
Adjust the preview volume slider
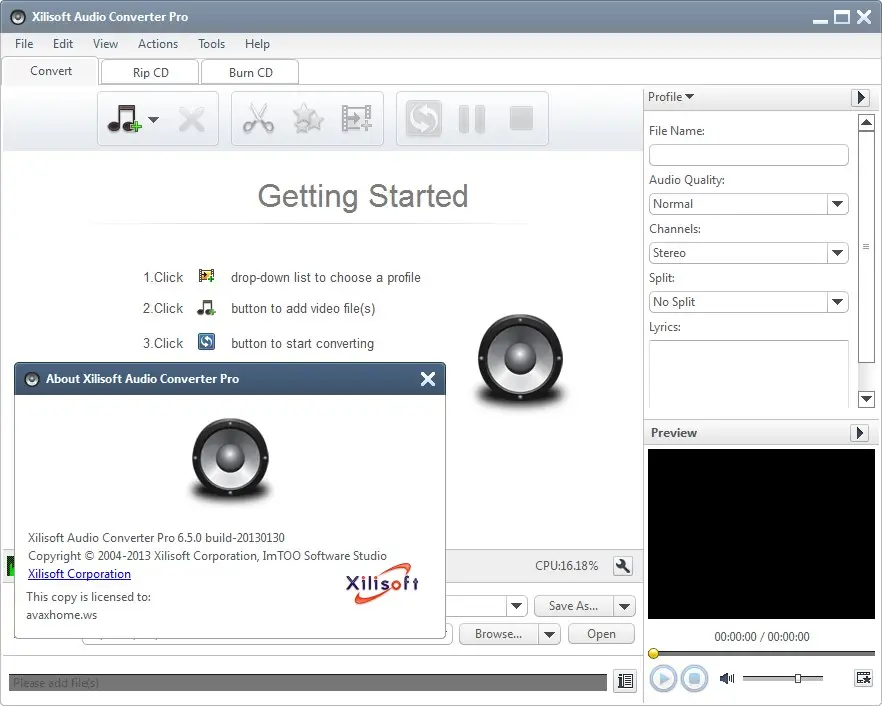pyautogui.click(x=798, y=678)
